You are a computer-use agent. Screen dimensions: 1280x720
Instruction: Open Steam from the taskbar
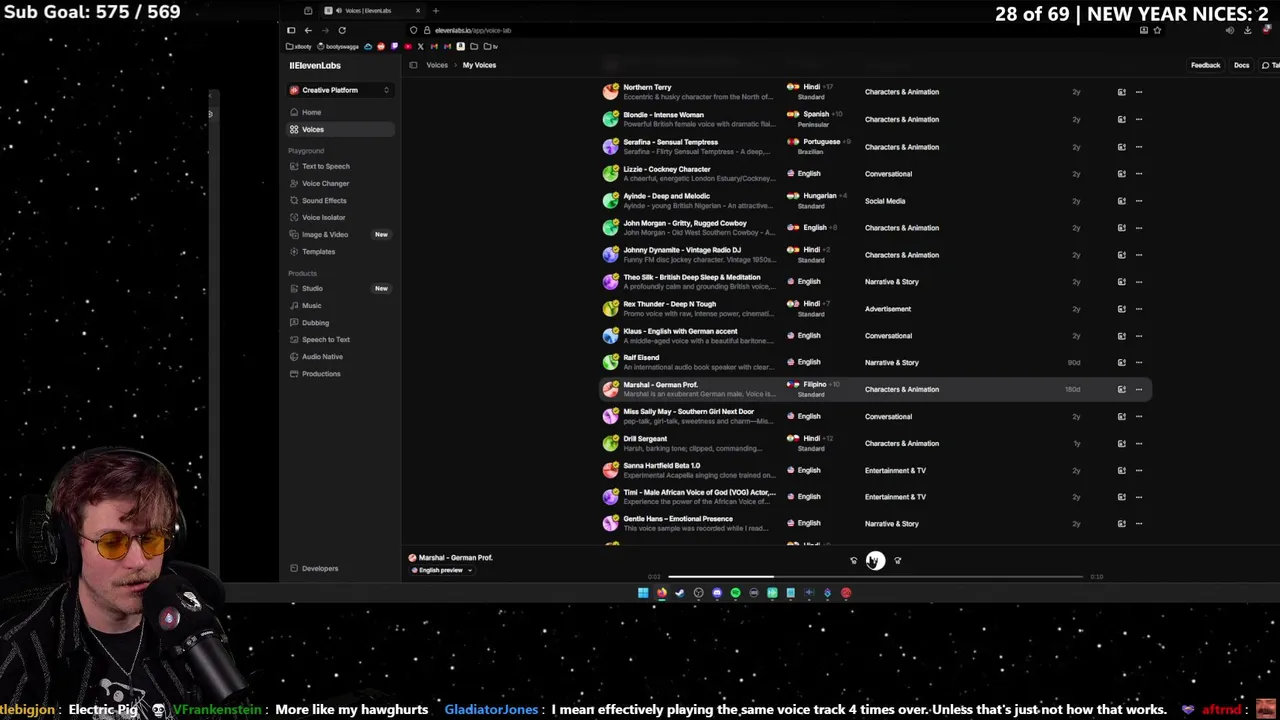pos(680,593)
